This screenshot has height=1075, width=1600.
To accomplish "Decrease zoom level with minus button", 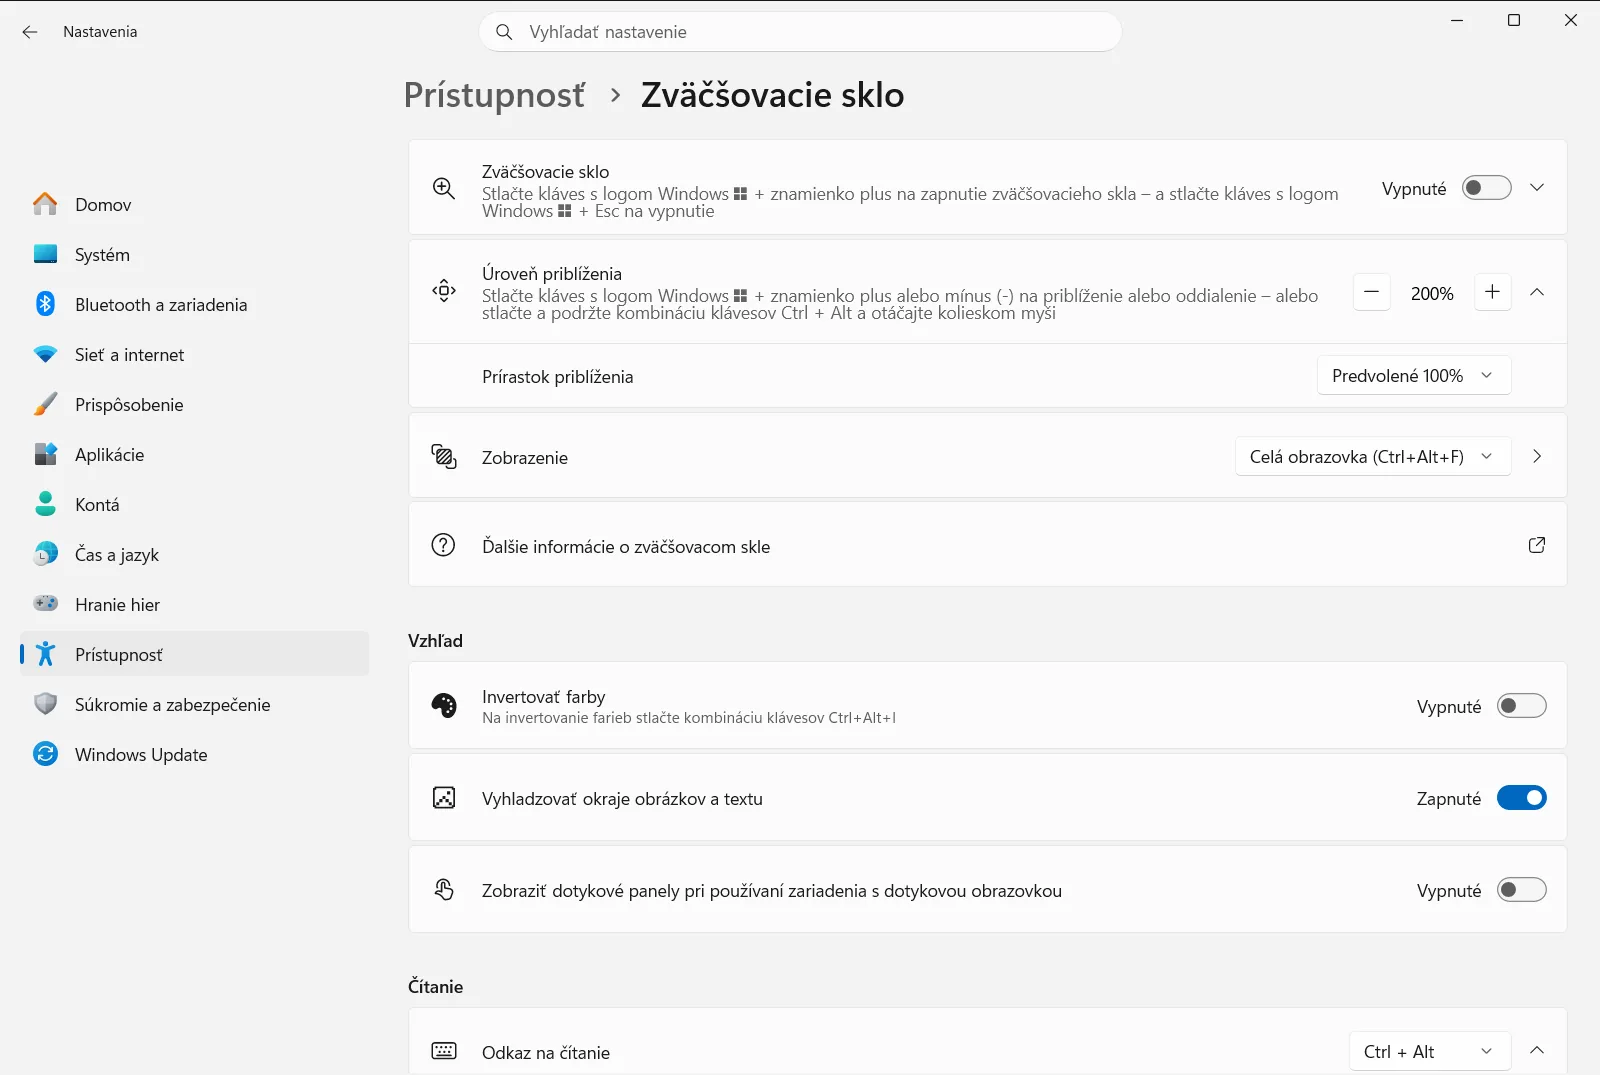I will pyautogui.click(x=1372, y=292).
